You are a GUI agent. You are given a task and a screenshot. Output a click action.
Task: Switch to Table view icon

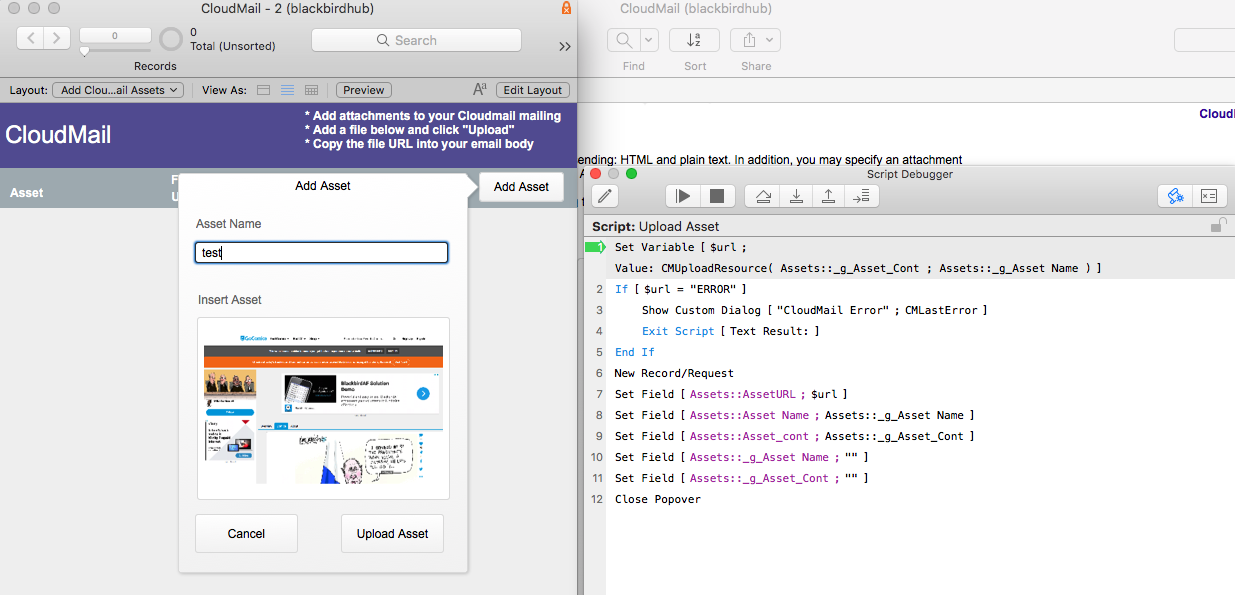point(312,90)
